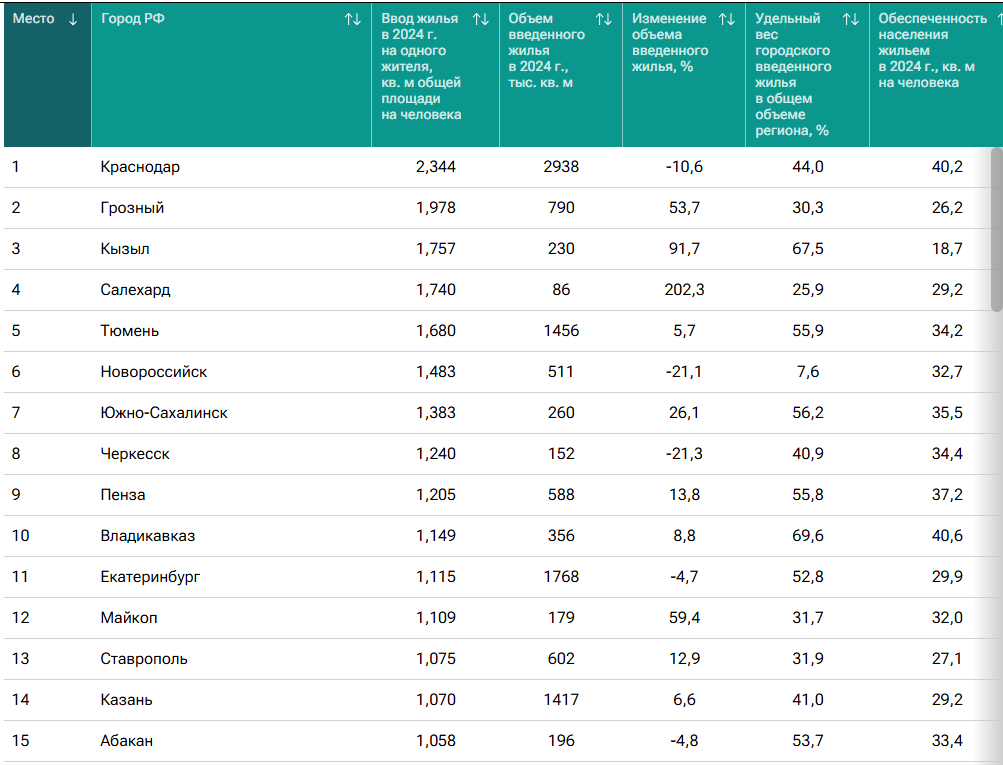This screenshot has width=1003, height=765.
Task: Select the Казань row city name
Action: (x=127, y=700)
